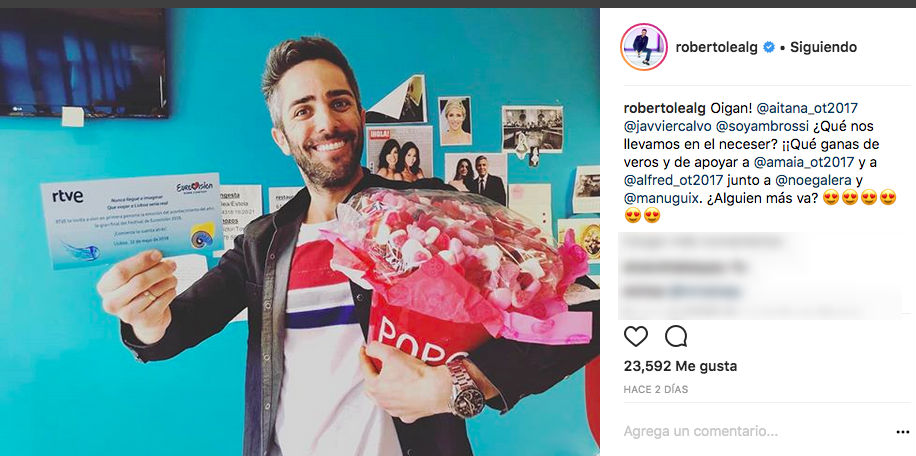Open comments with the speech bubble icon
916x456 pixels.
click(x=676, y=336)
